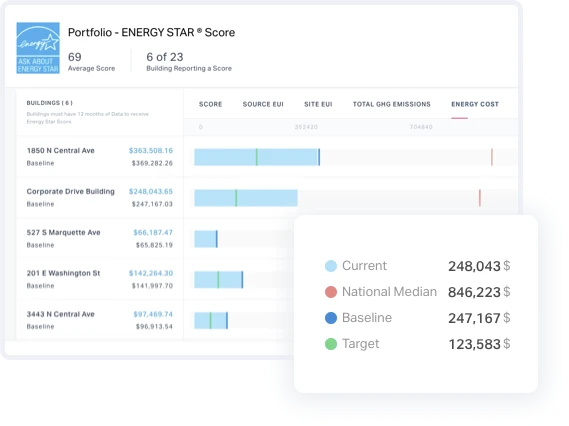Open the Corporate Drive Building entry

click(x=70, y=191)
